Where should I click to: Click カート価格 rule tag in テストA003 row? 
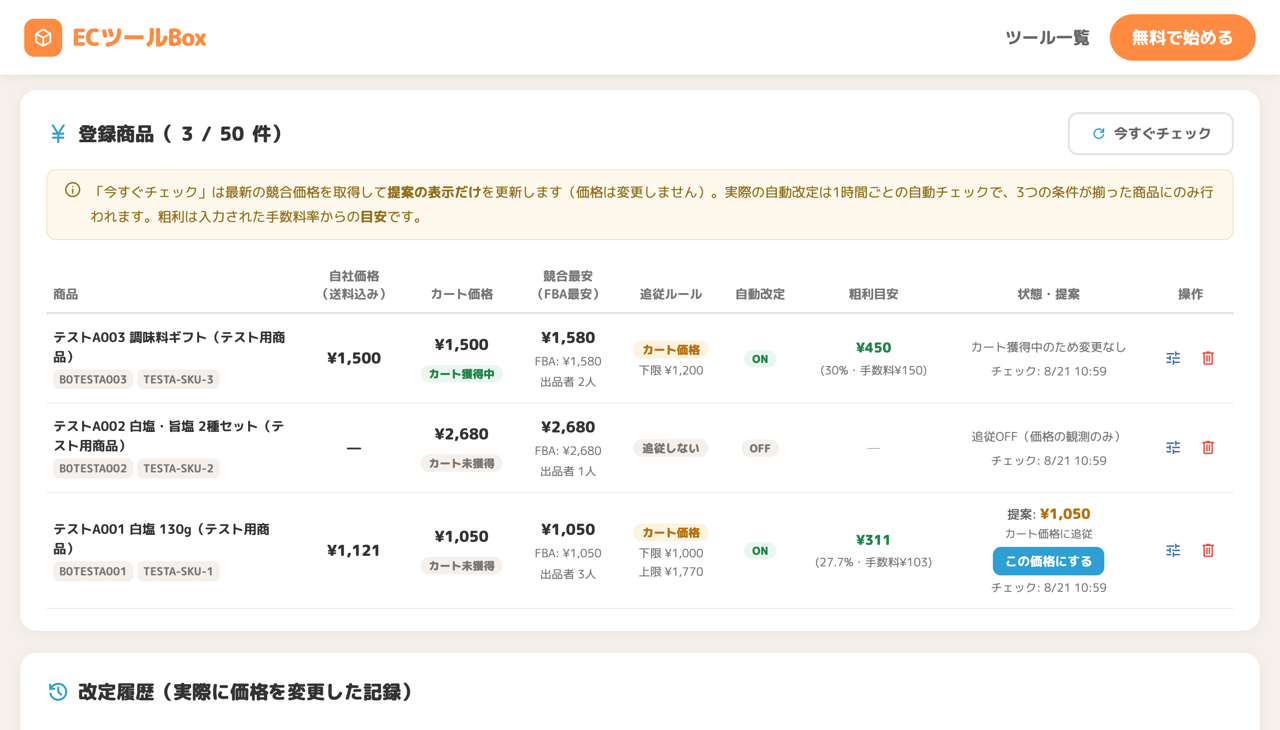(670, 350)
